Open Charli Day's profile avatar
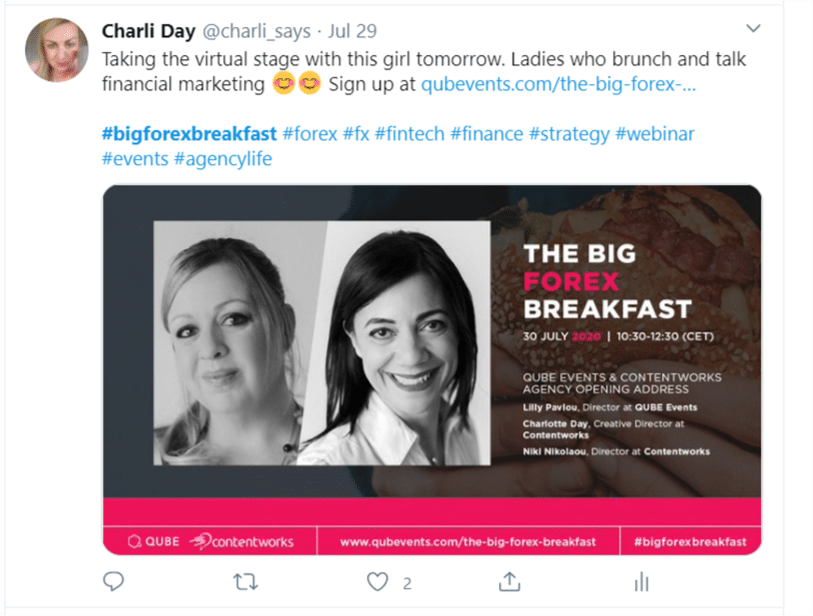 pos(57,50)
